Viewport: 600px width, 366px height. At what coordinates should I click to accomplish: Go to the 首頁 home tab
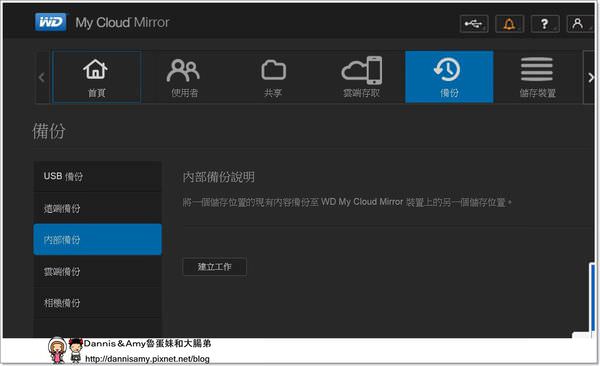coord(96,77)
